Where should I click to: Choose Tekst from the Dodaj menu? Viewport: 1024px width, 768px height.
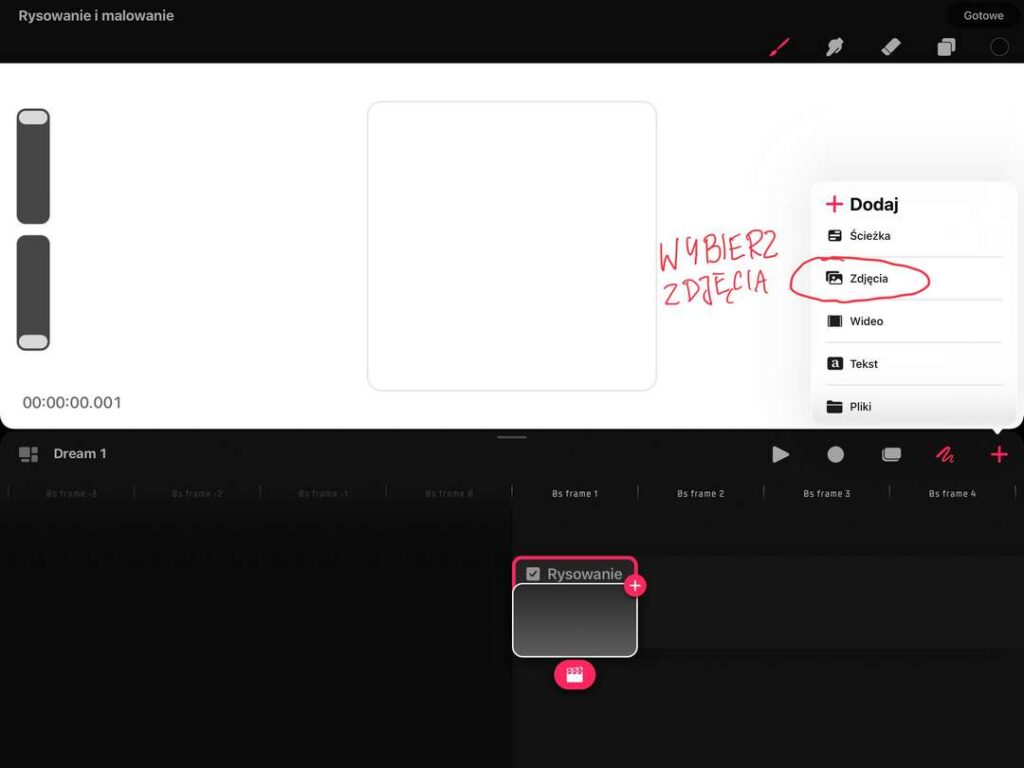coord(913,364)
